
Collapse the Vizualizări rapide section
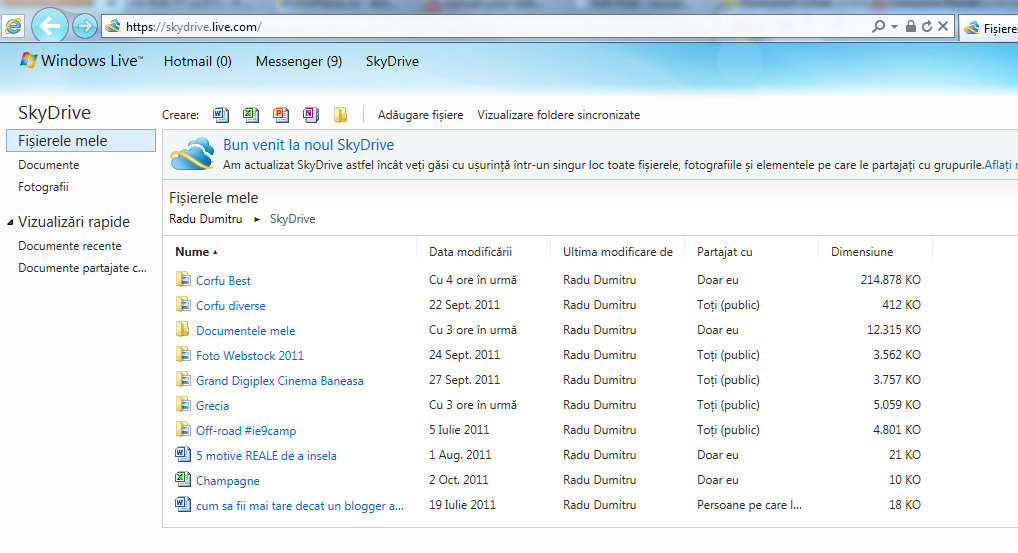point(10,223)
